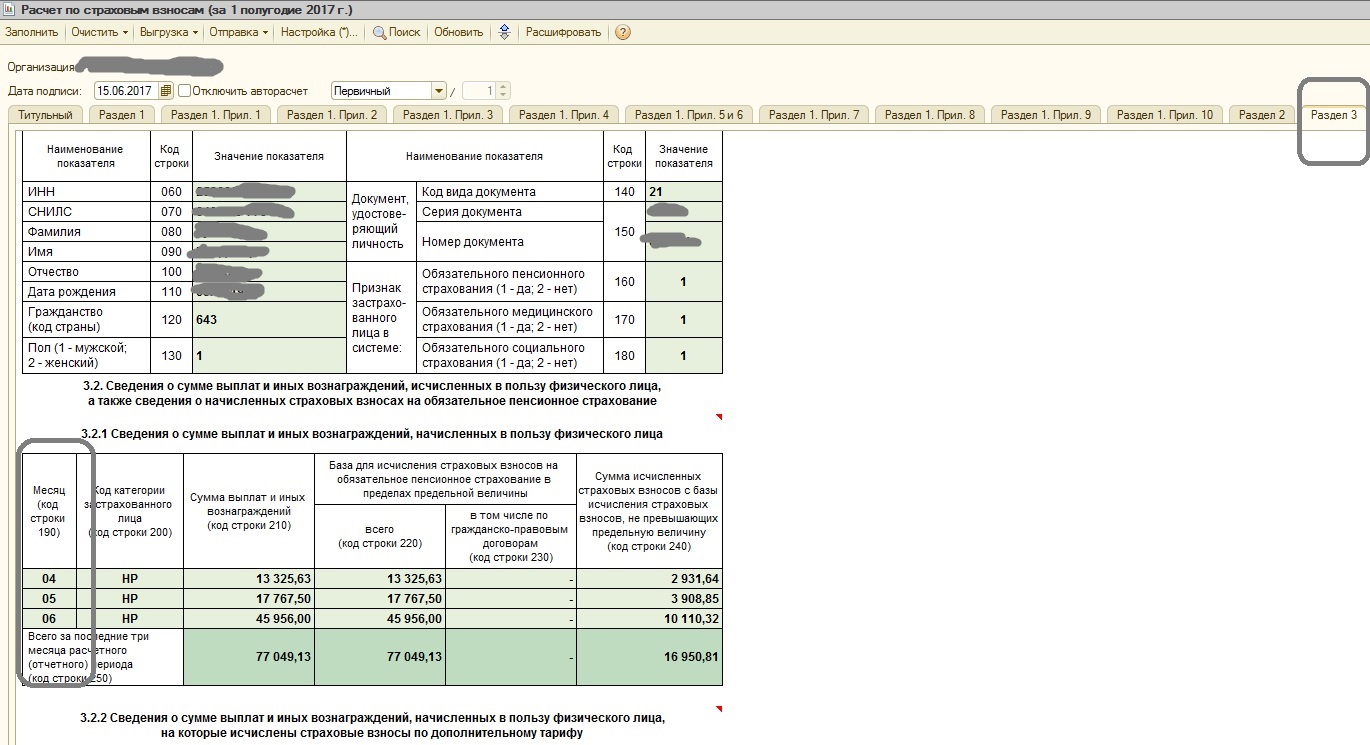Screen dimensions: 1370x745
Task: Open the Раздел 1. Прил. 1 tab
Action: coord(216,115)
